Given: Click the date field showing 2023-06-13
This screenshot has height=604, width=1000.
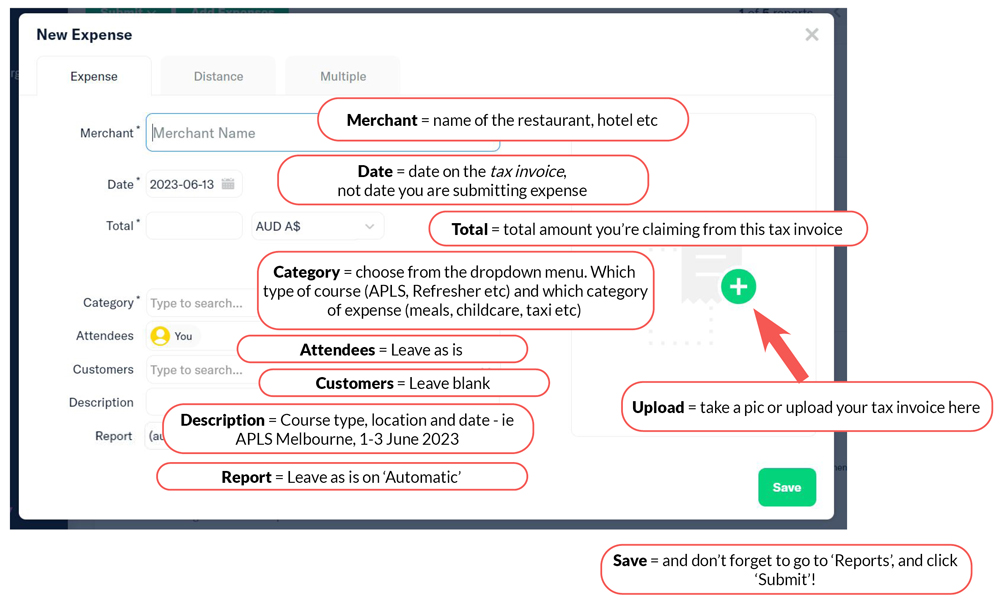Looking at the screenshot, I should 194,184.
